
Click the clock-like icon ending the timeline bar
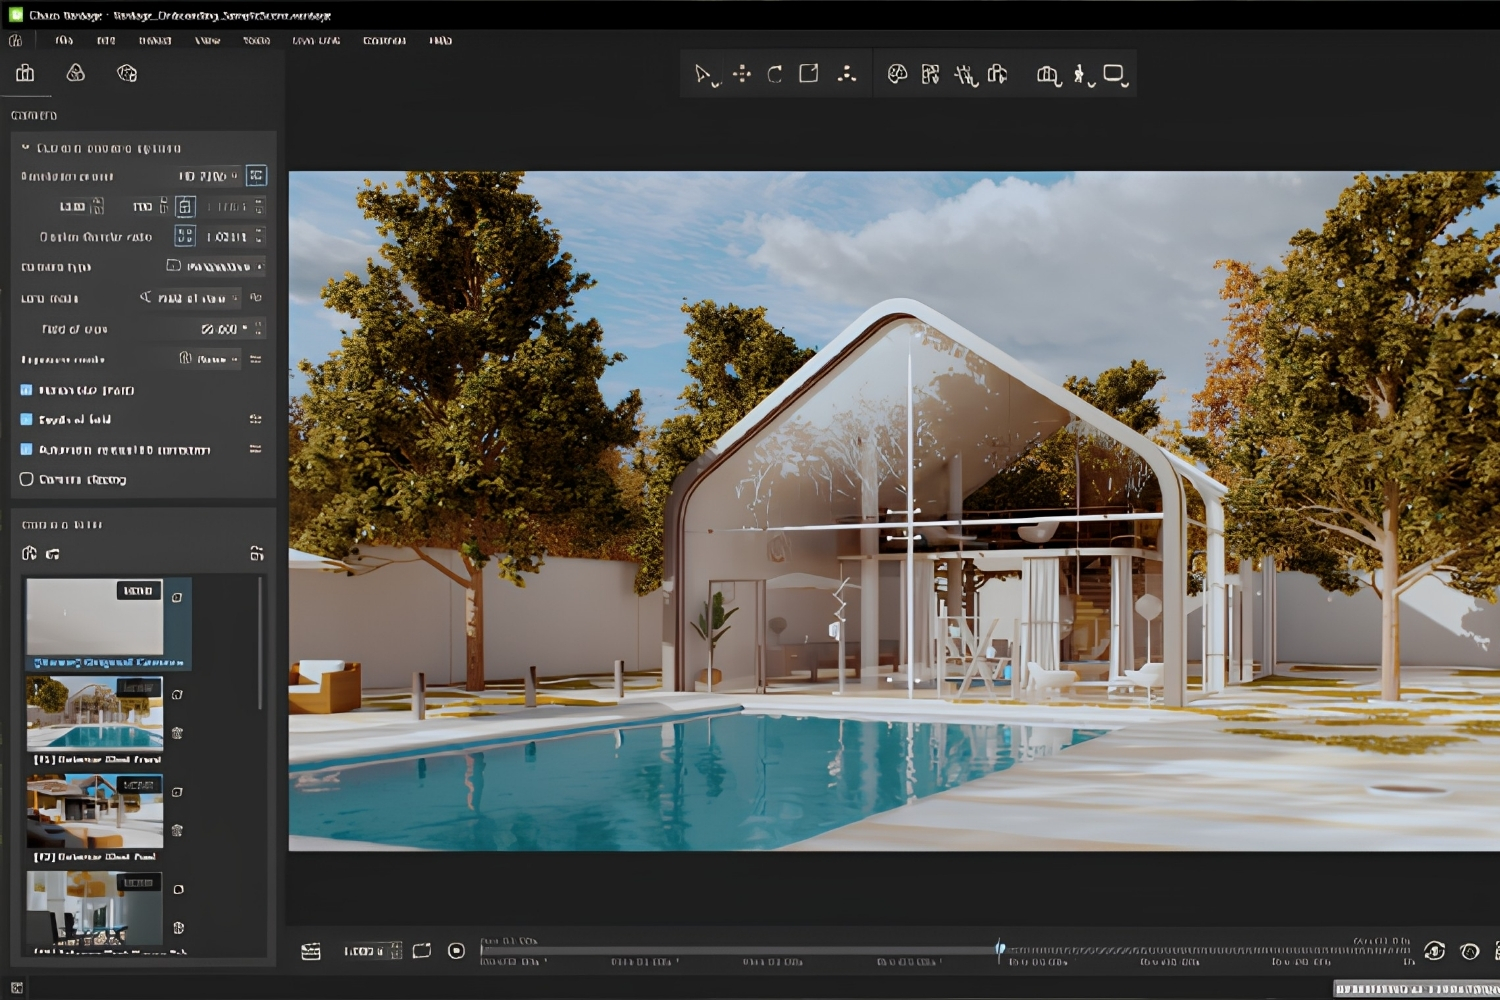(x=1469, y=951)
